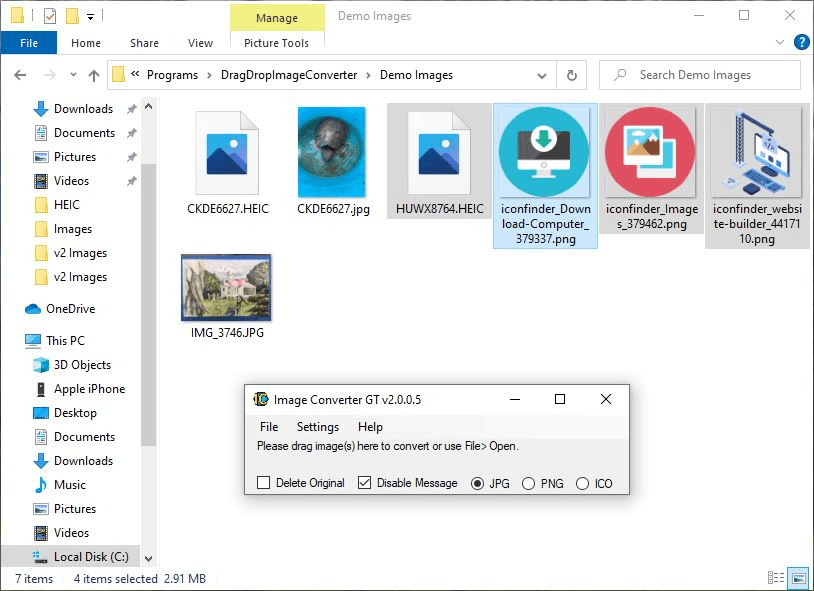Select the PNG output format
Viewport: 814px width, 591px height.
tap(528, 482)
